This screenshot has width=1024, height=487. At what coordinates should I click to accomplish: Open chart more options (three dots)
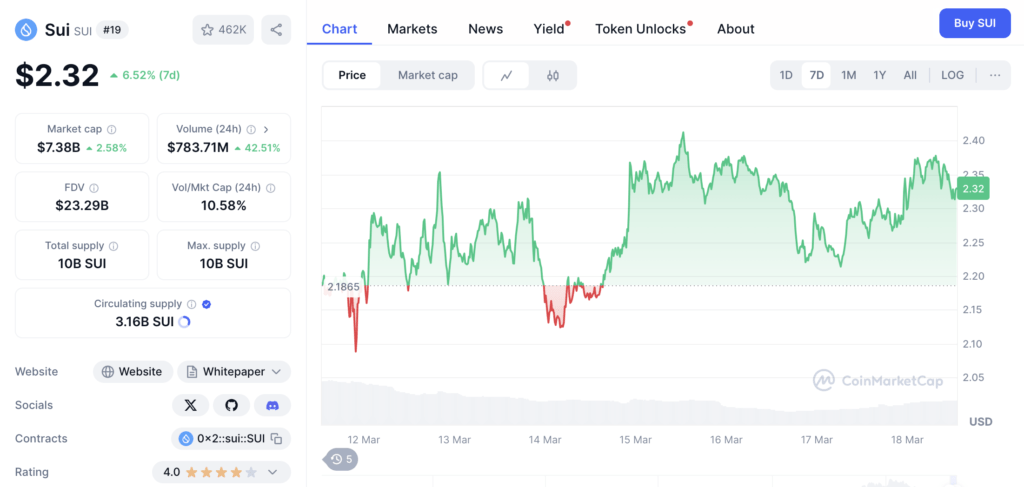tap(995, 75)
